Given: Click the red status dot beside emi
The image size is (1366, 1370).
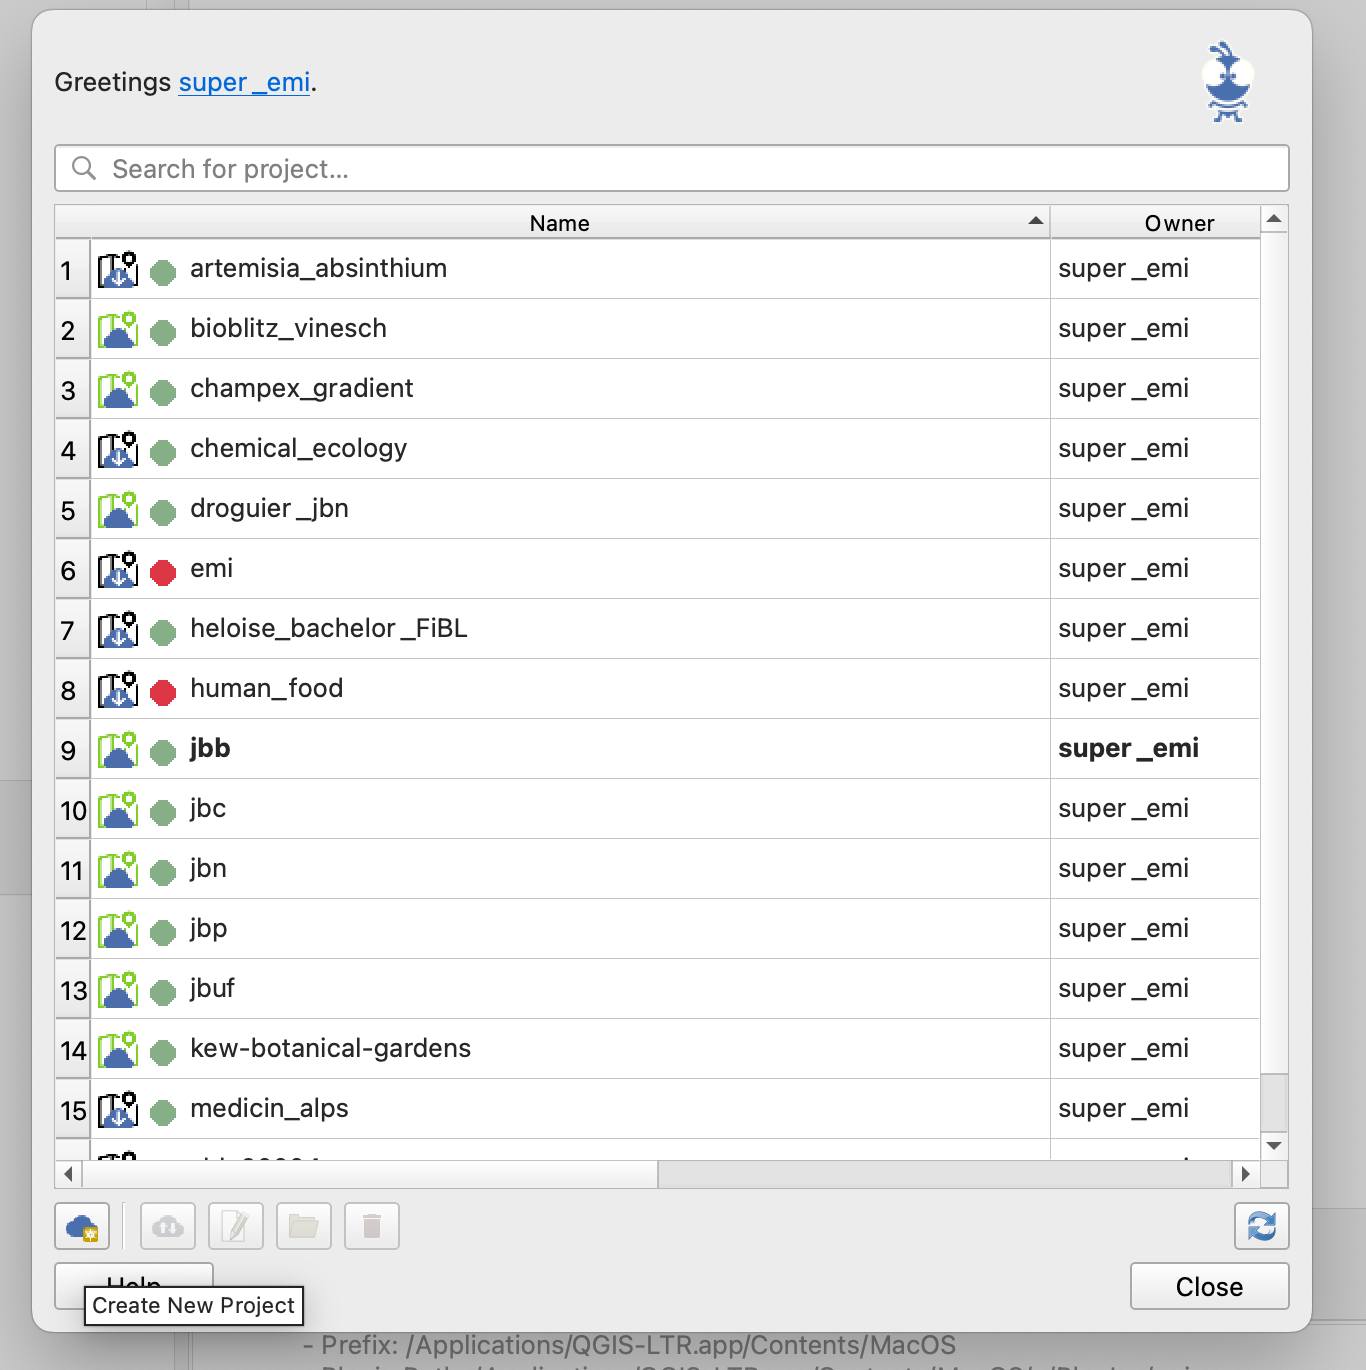Looking at the screenshot, I should [163, 572].
